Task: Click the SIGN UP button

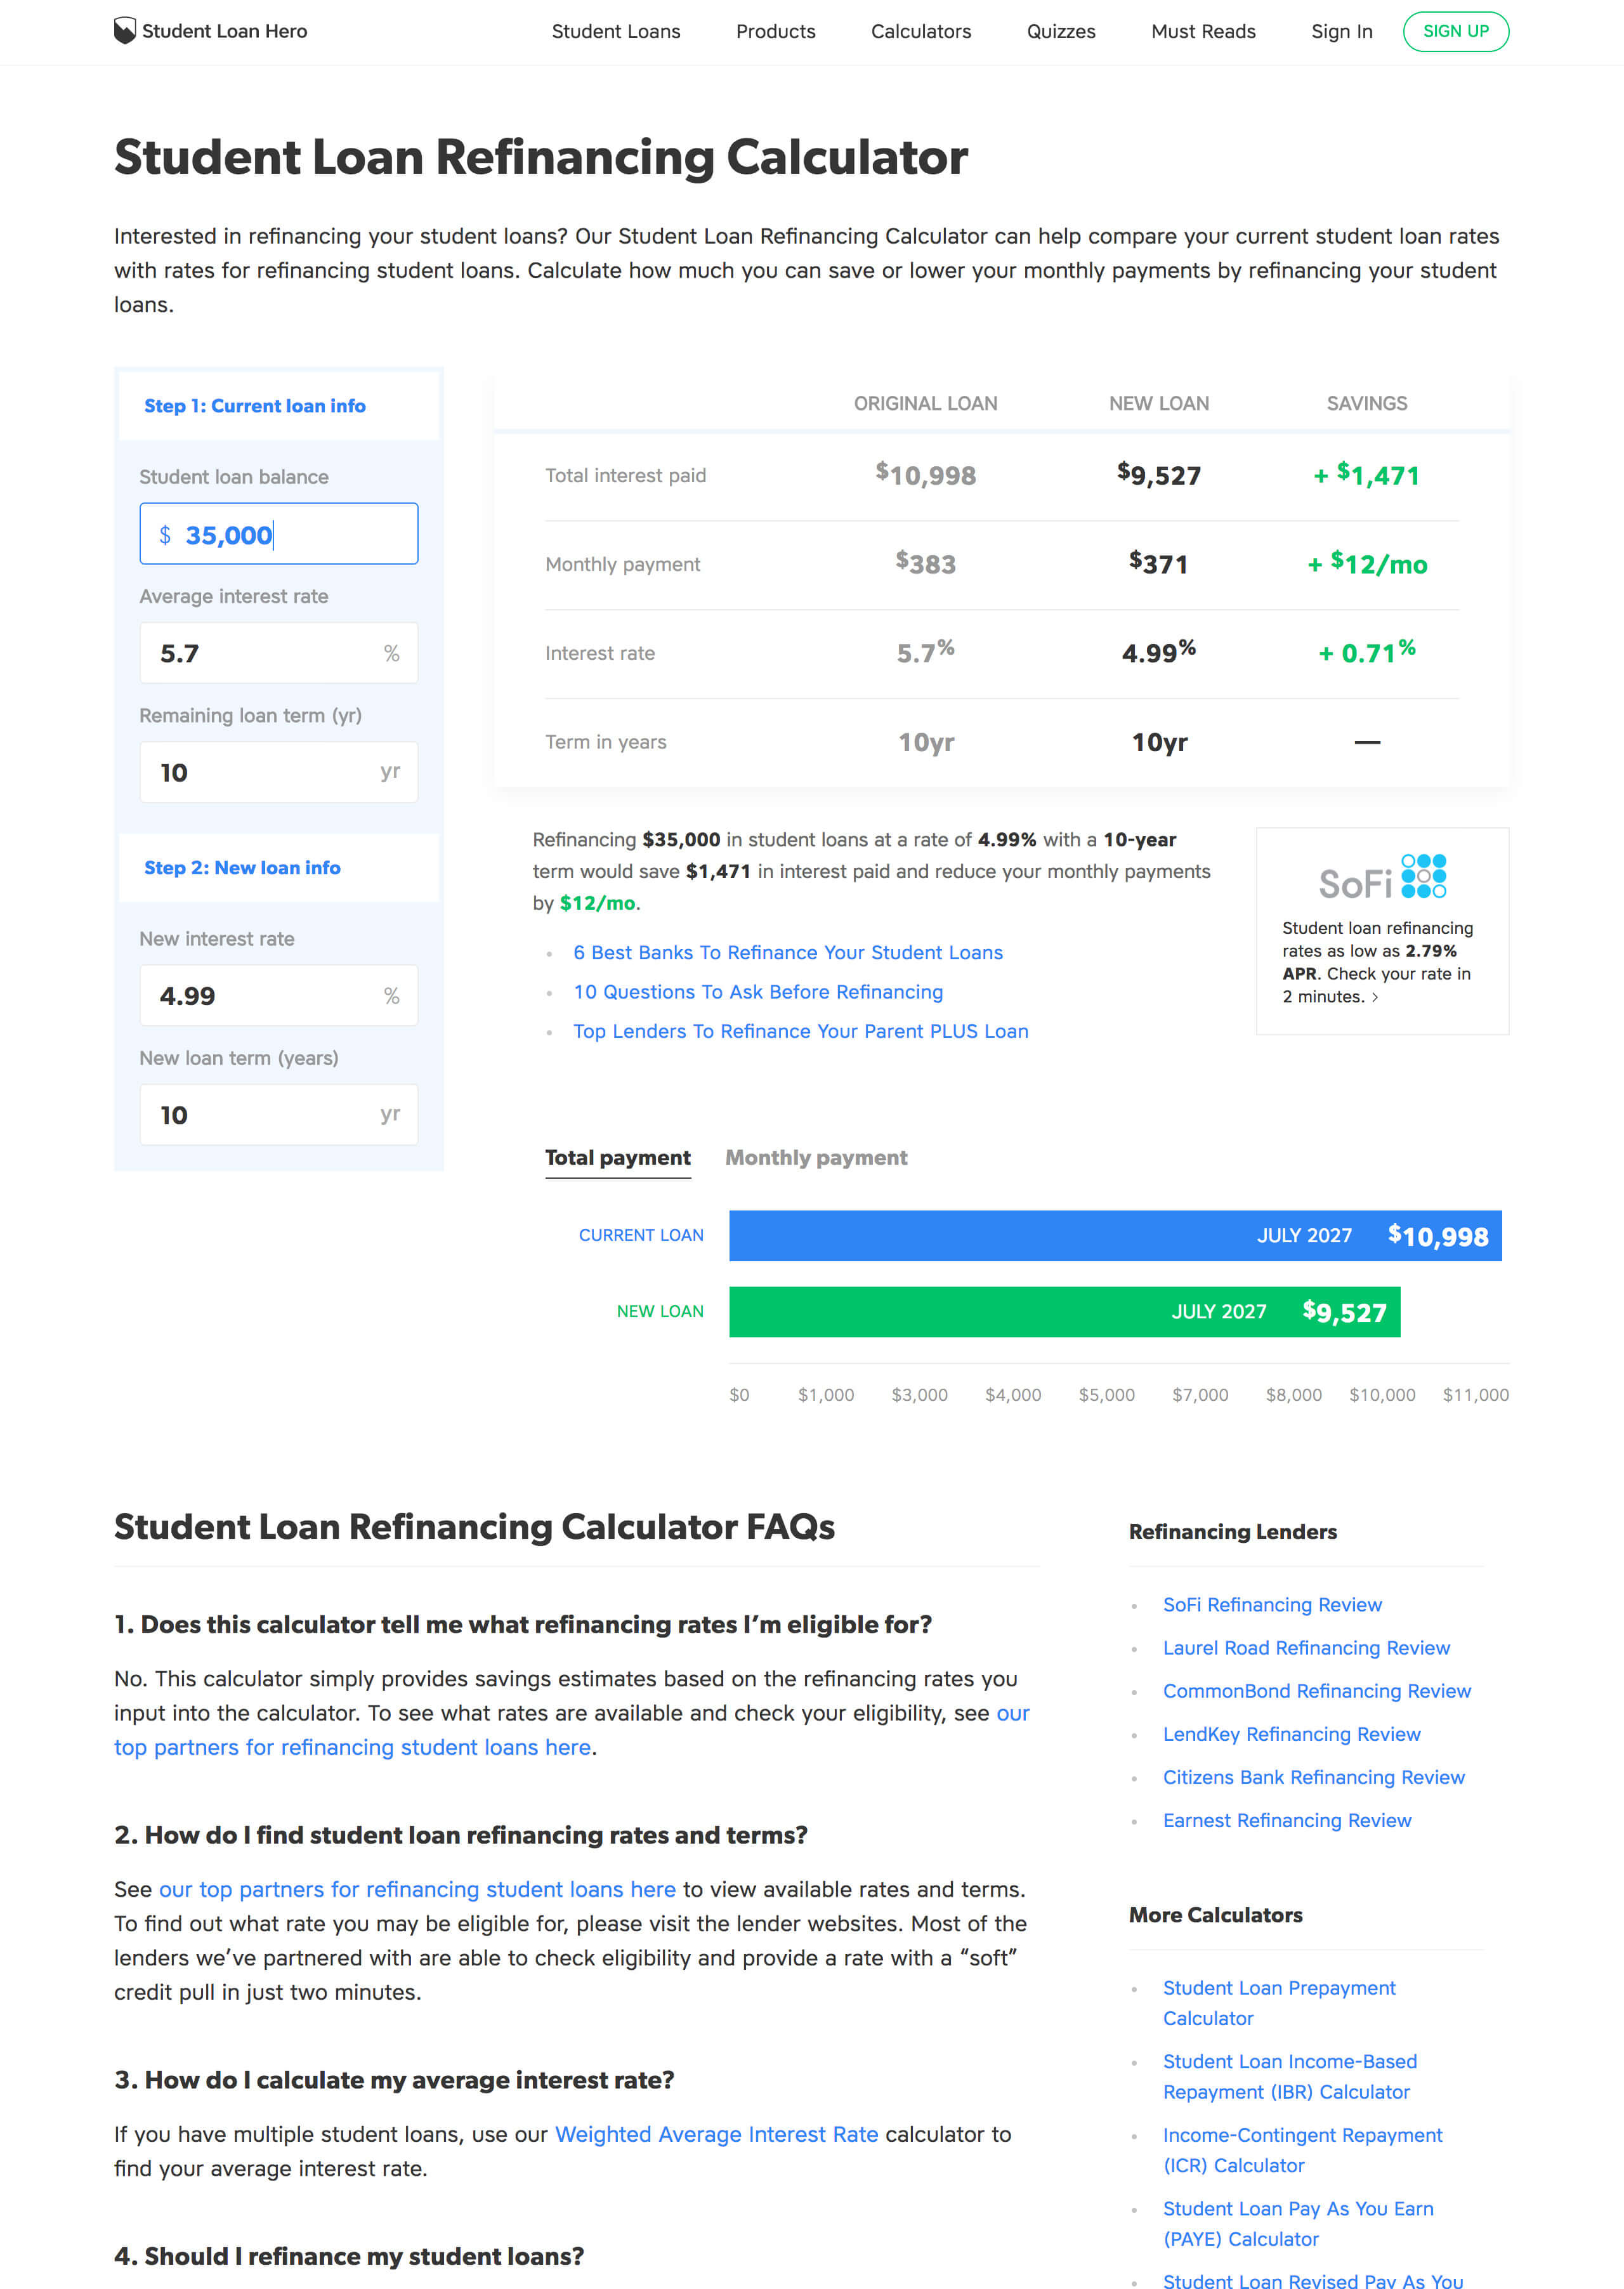Action: pyautogui.click(x=1456, y=31)
